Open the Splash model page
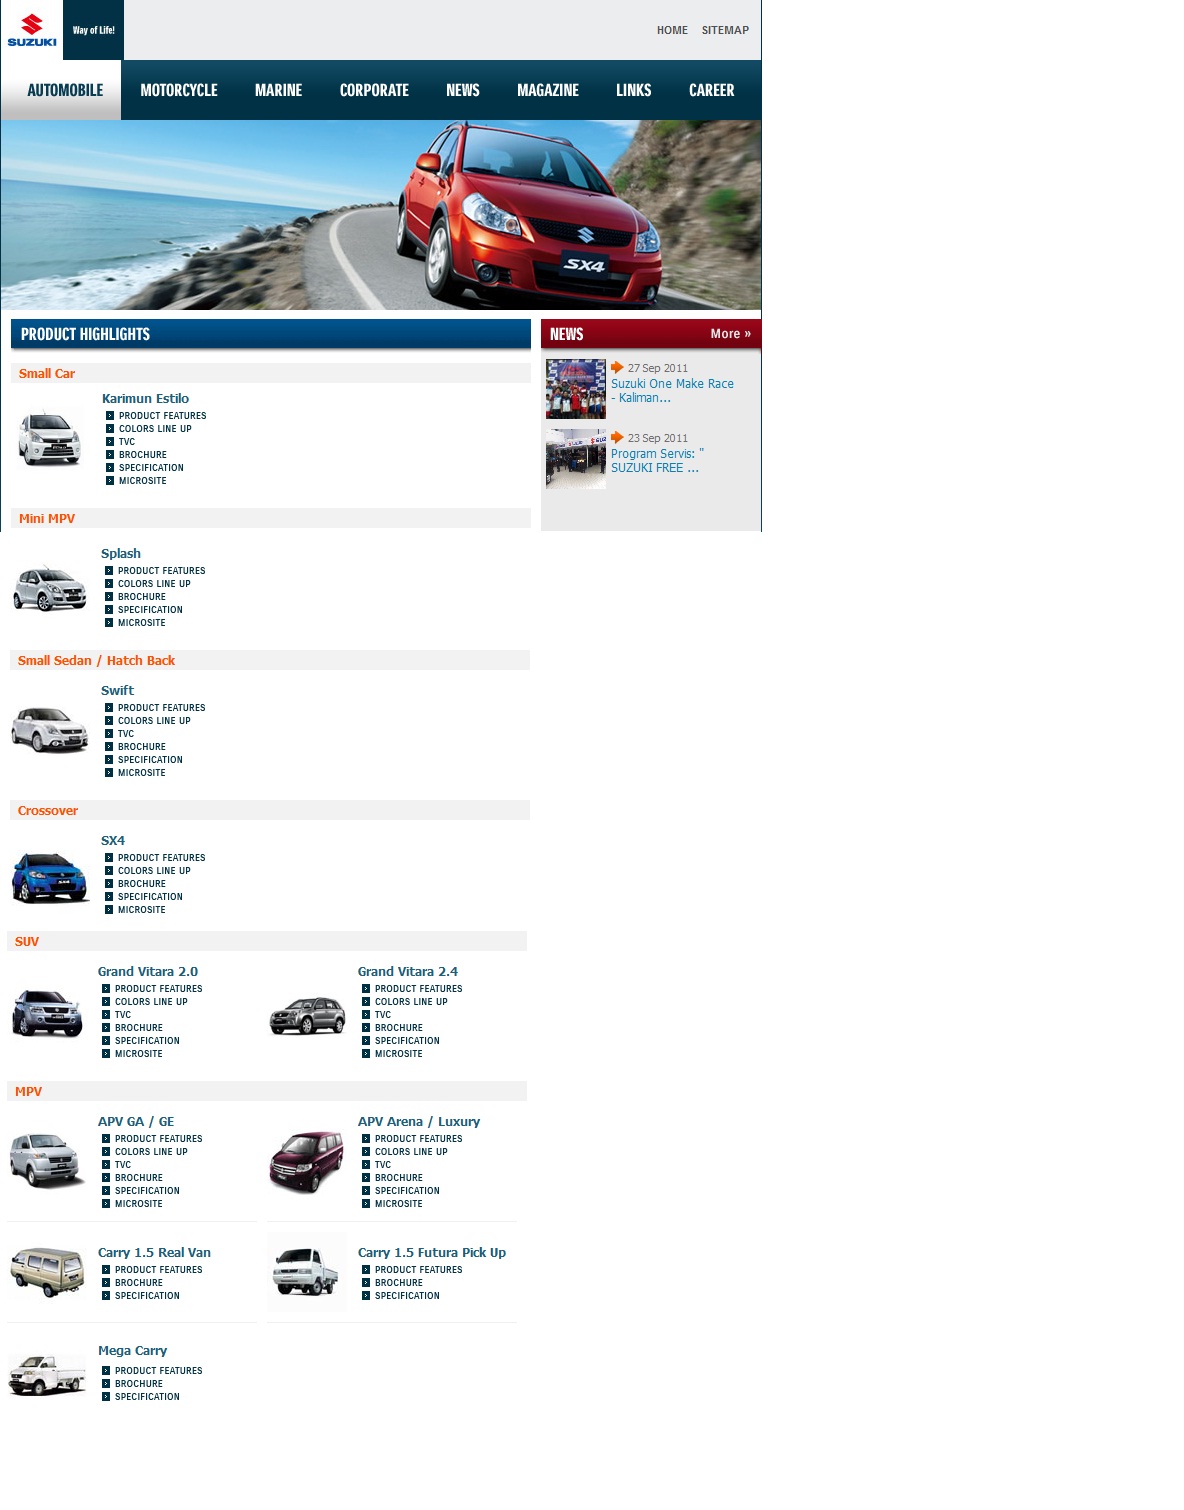1184x1510 pixels. coord(120,553)
